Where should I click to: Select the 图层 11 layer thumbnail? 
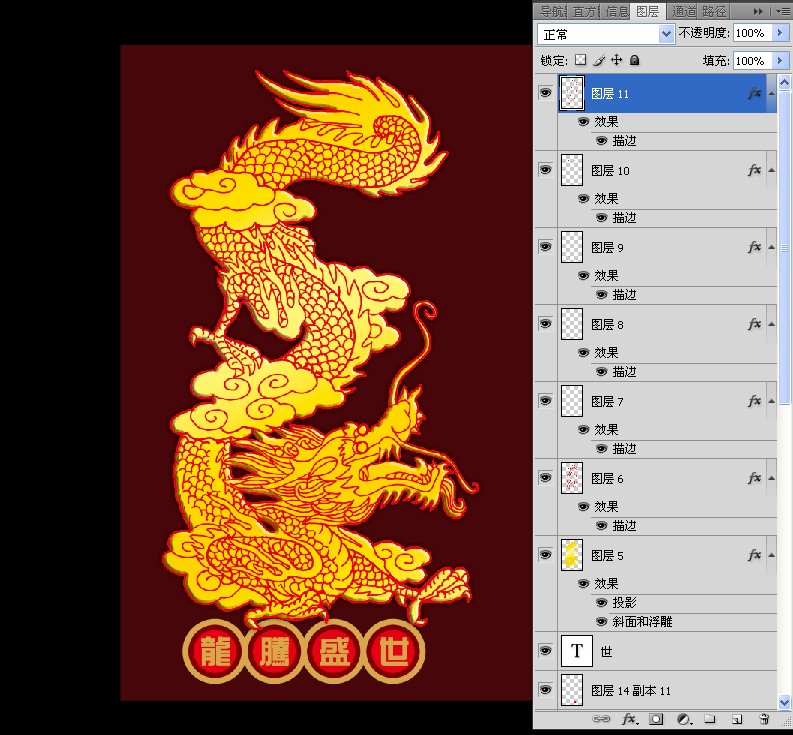(572, 93)
